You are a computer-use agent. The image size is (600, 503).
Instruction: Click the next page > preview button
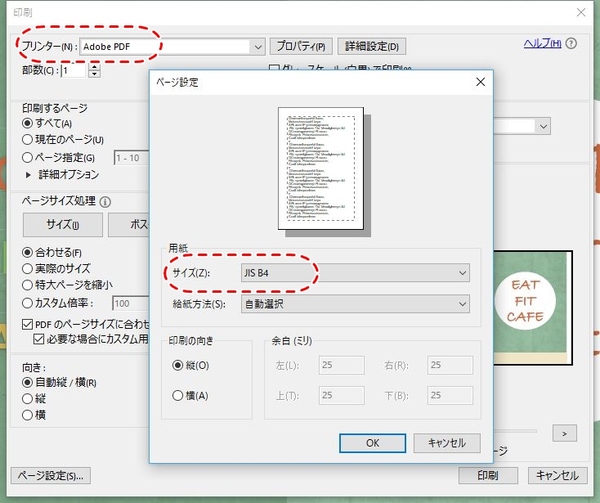point(564,433)
